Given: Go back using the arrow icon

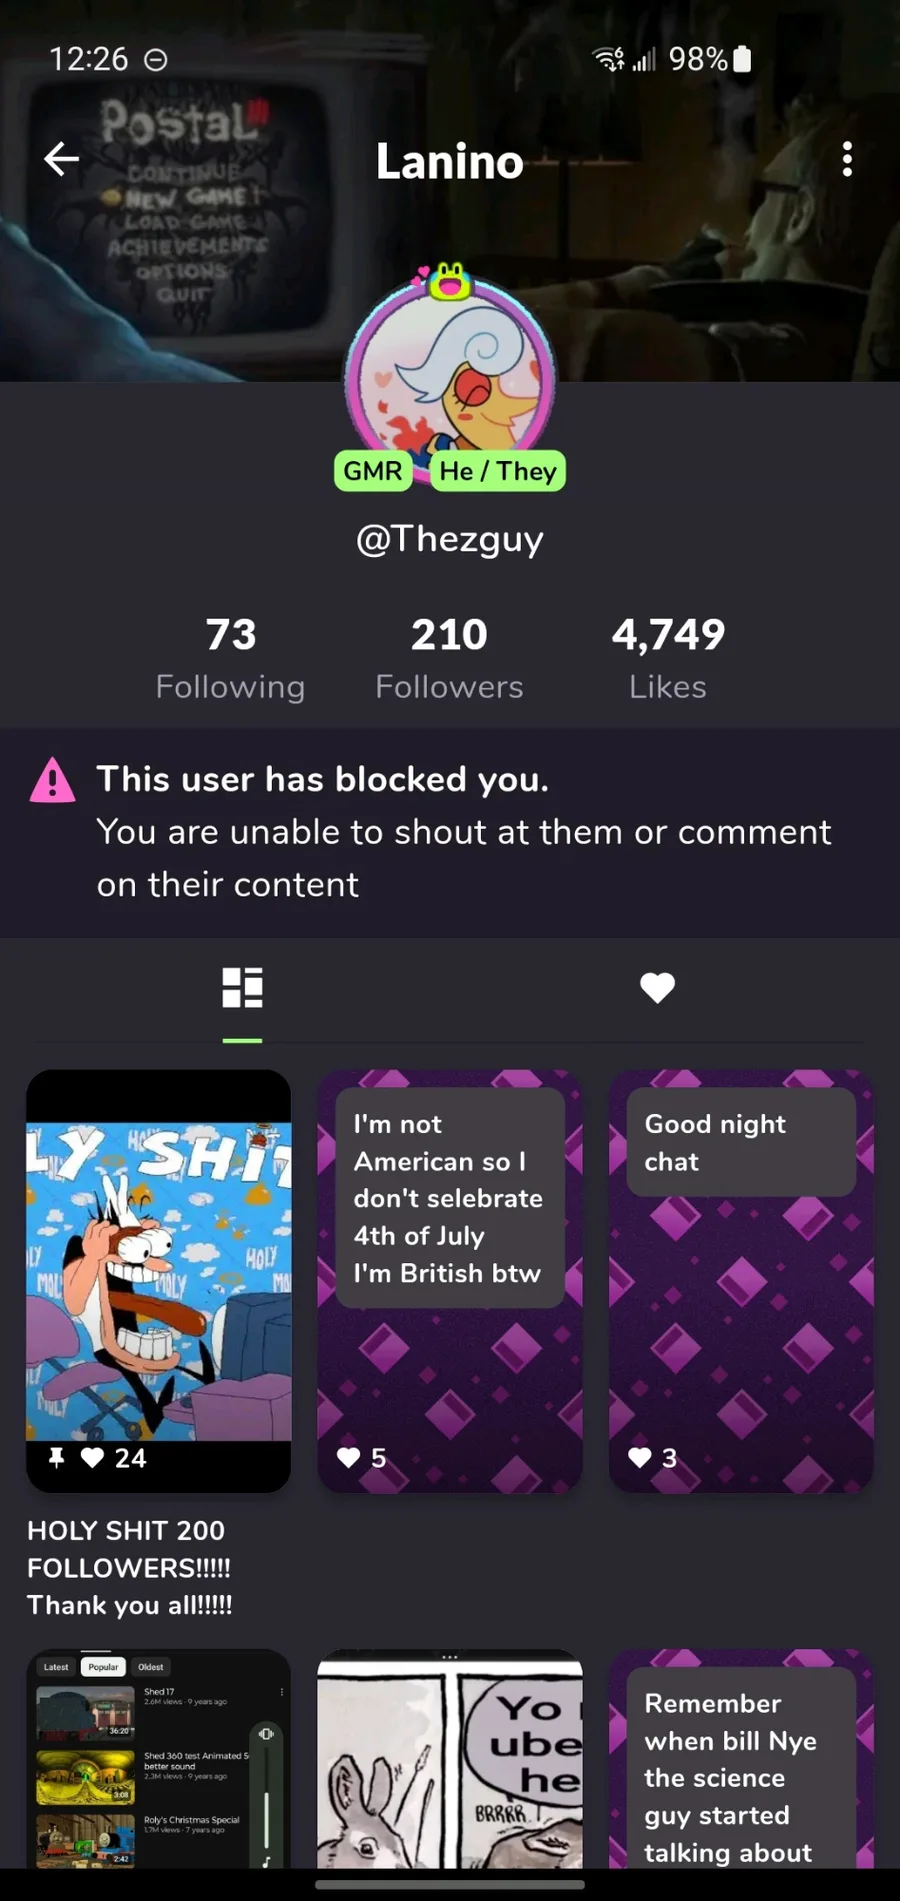Looking at the screenshot, I should pyautogui.click(x=61, y=159).
